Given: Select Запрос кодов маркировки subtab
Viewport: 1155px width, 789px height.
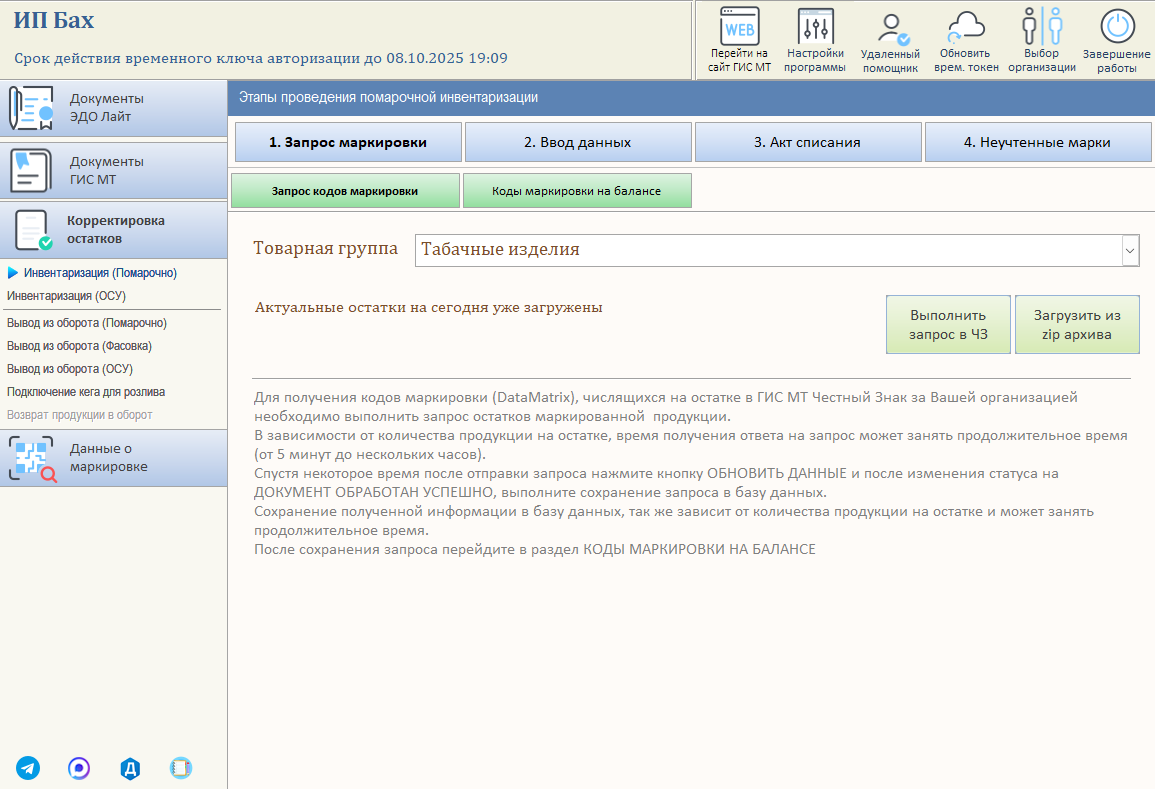Looking at the screenshot, I should click(x=345, y=191).
